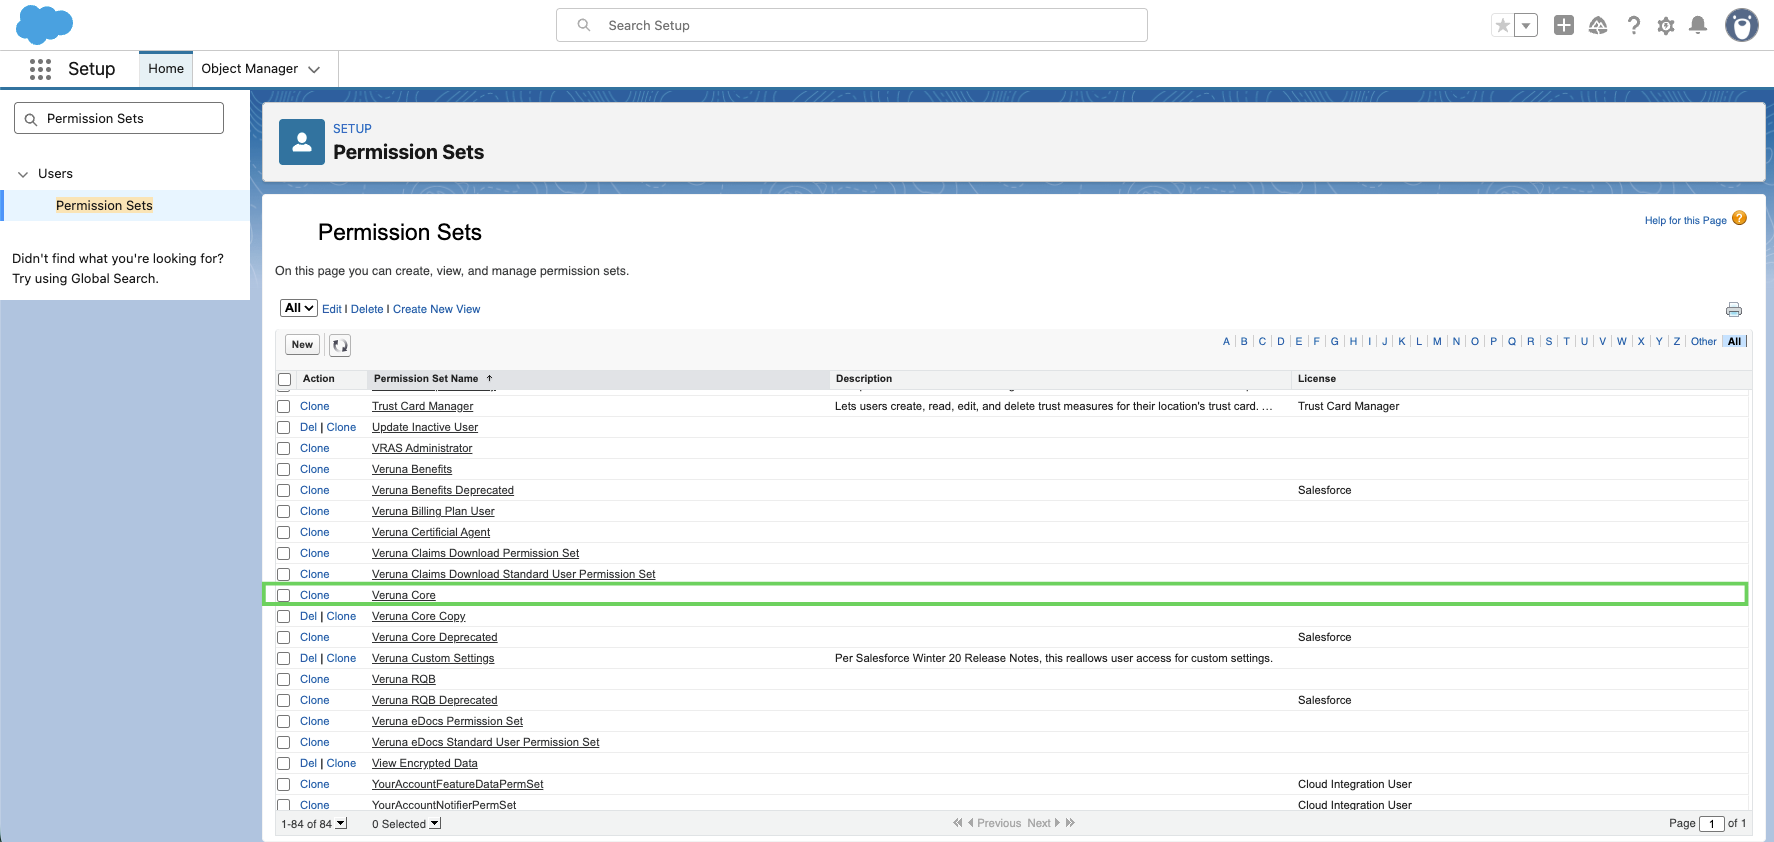
Task: Show All in the alphabet filter
Action: tap(1735, 342)
